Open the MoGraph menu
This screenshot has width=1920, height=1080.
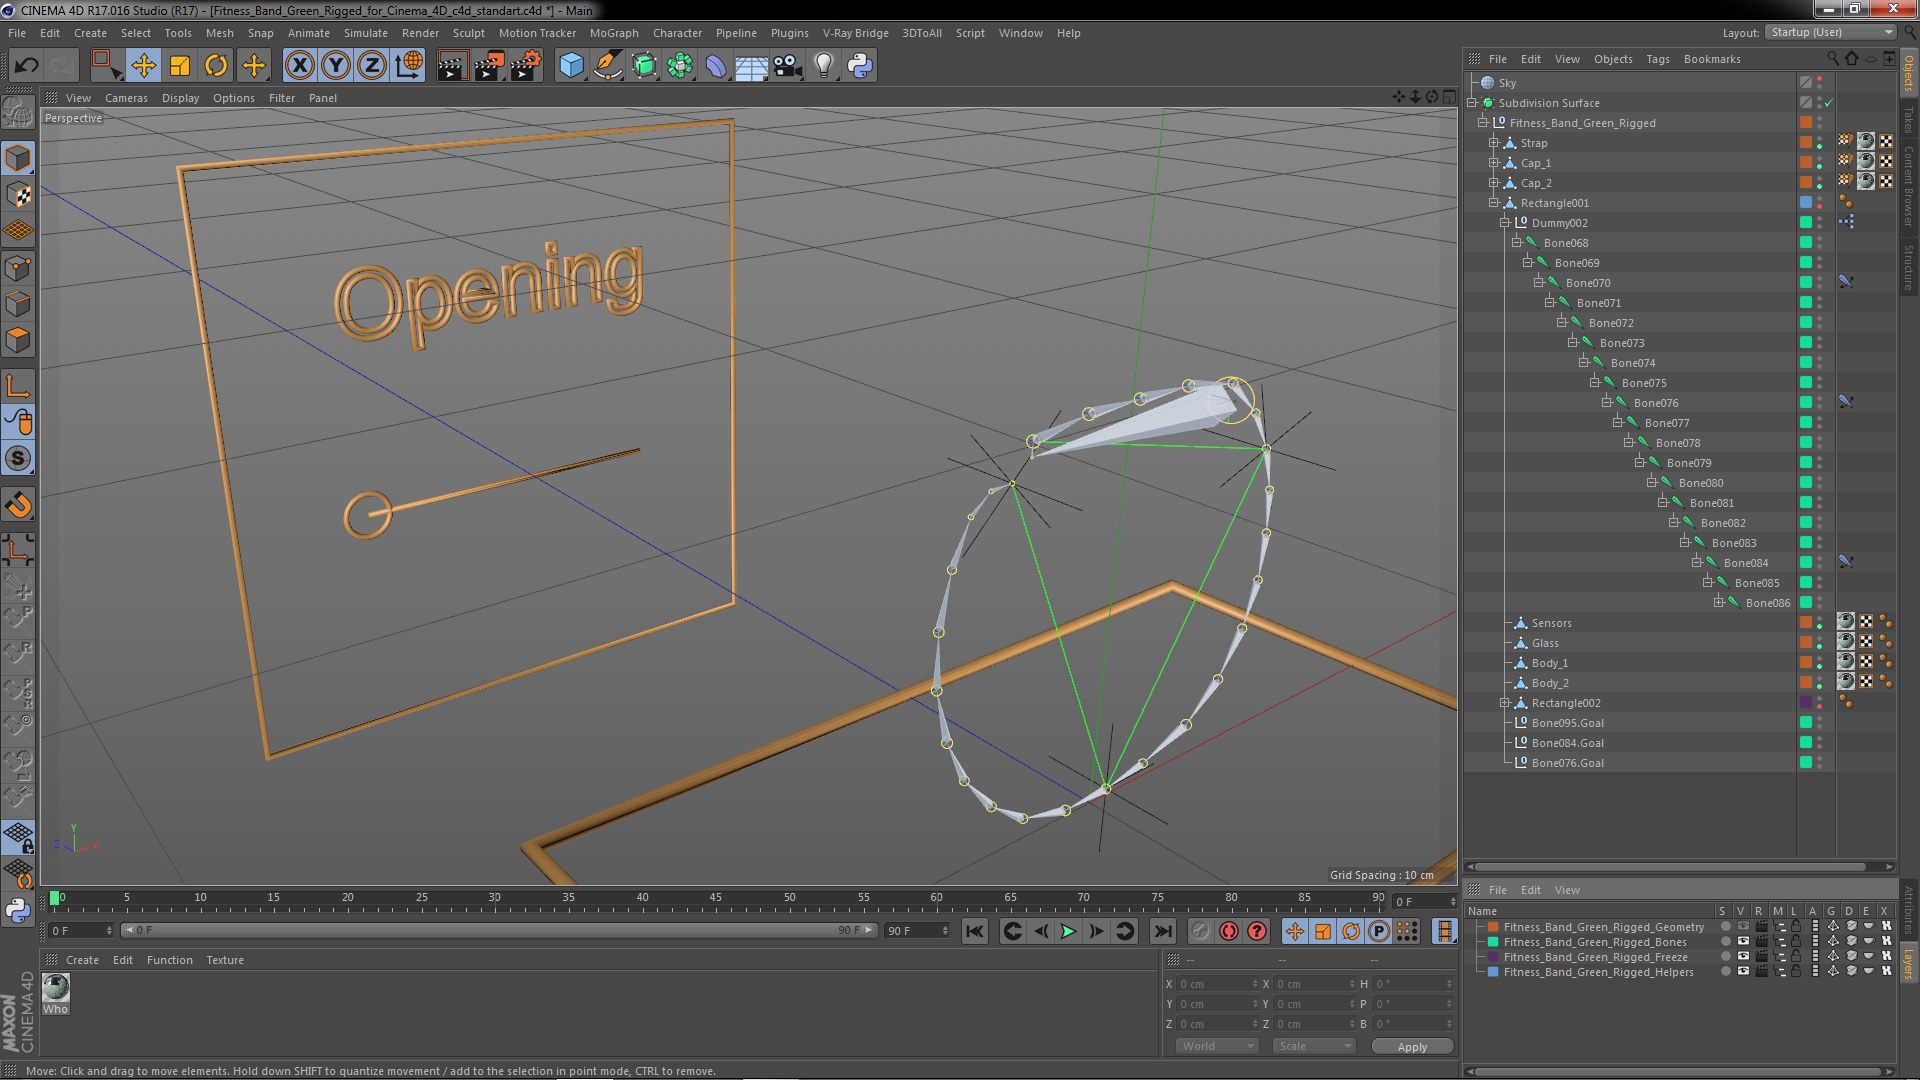coord(614,33)
